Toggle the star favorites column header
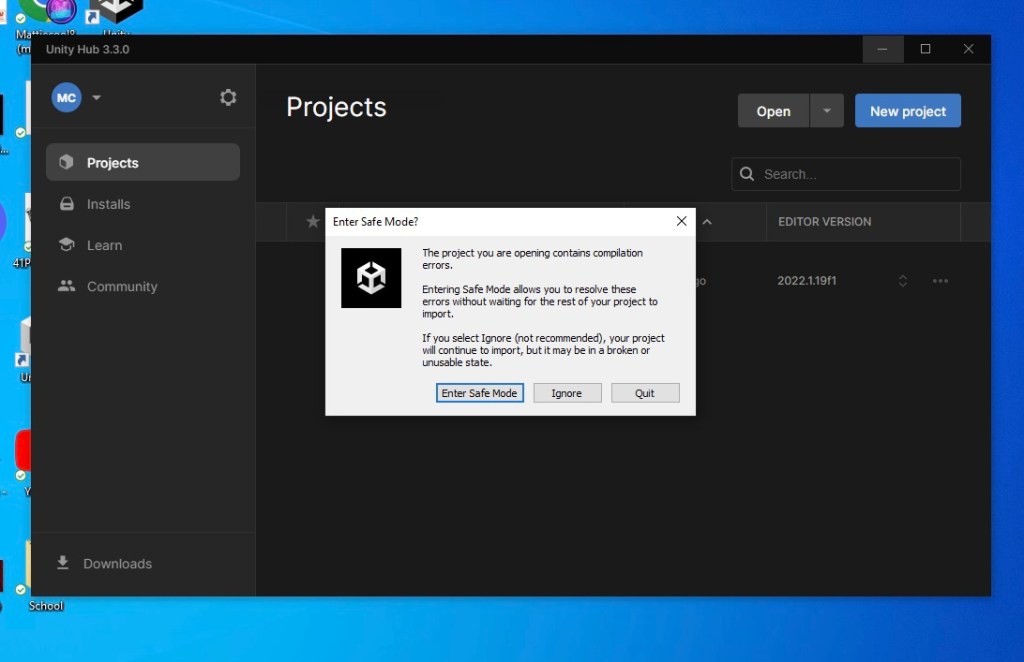Image resolution: width=1024 pixels, height=662 pixels. [x=312, y=222]
